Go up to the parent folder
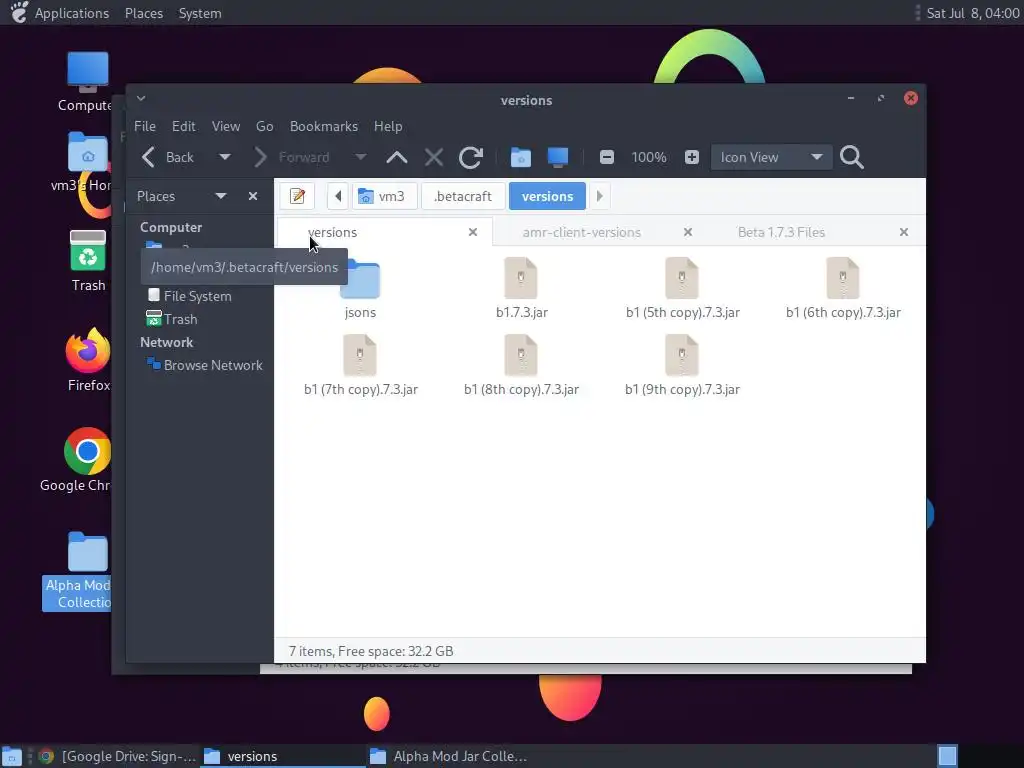The width and height of the screenshot is (1024, 768). point(396,157)
